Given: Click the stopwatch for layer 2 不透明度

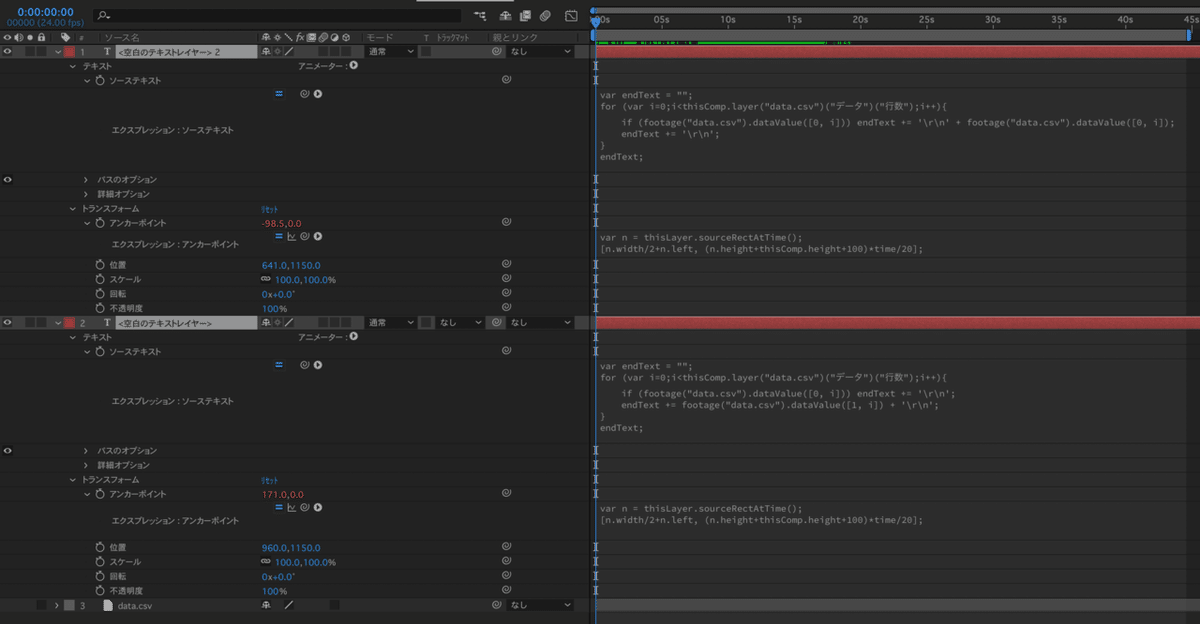Looking at the screenshot, I should click(x=100, y=591).
